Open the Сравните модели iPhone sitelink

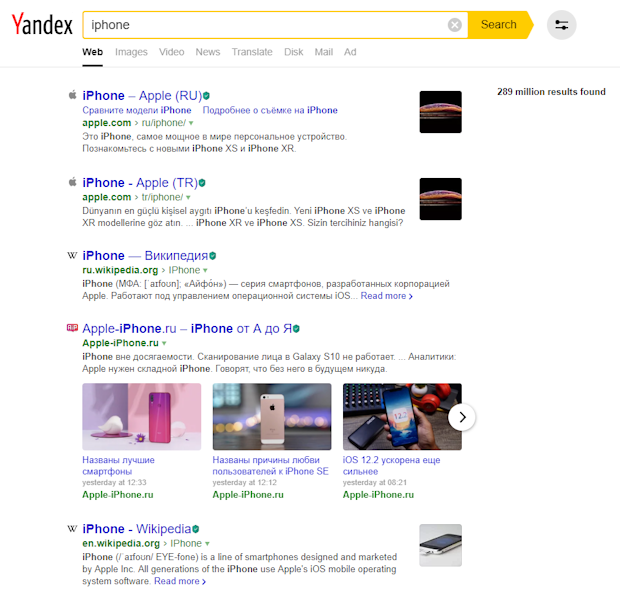pyautogui.click(x=137, y=110)
